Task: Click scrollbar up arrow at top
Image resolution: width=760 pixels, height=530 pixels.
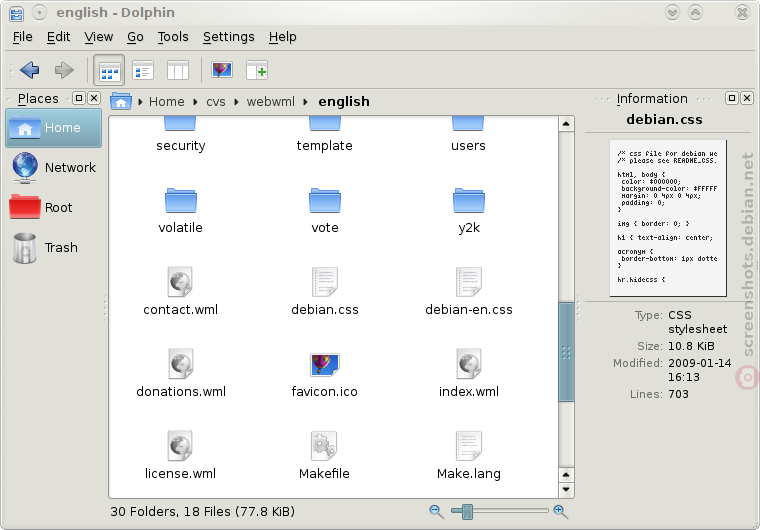Action: 566,124
